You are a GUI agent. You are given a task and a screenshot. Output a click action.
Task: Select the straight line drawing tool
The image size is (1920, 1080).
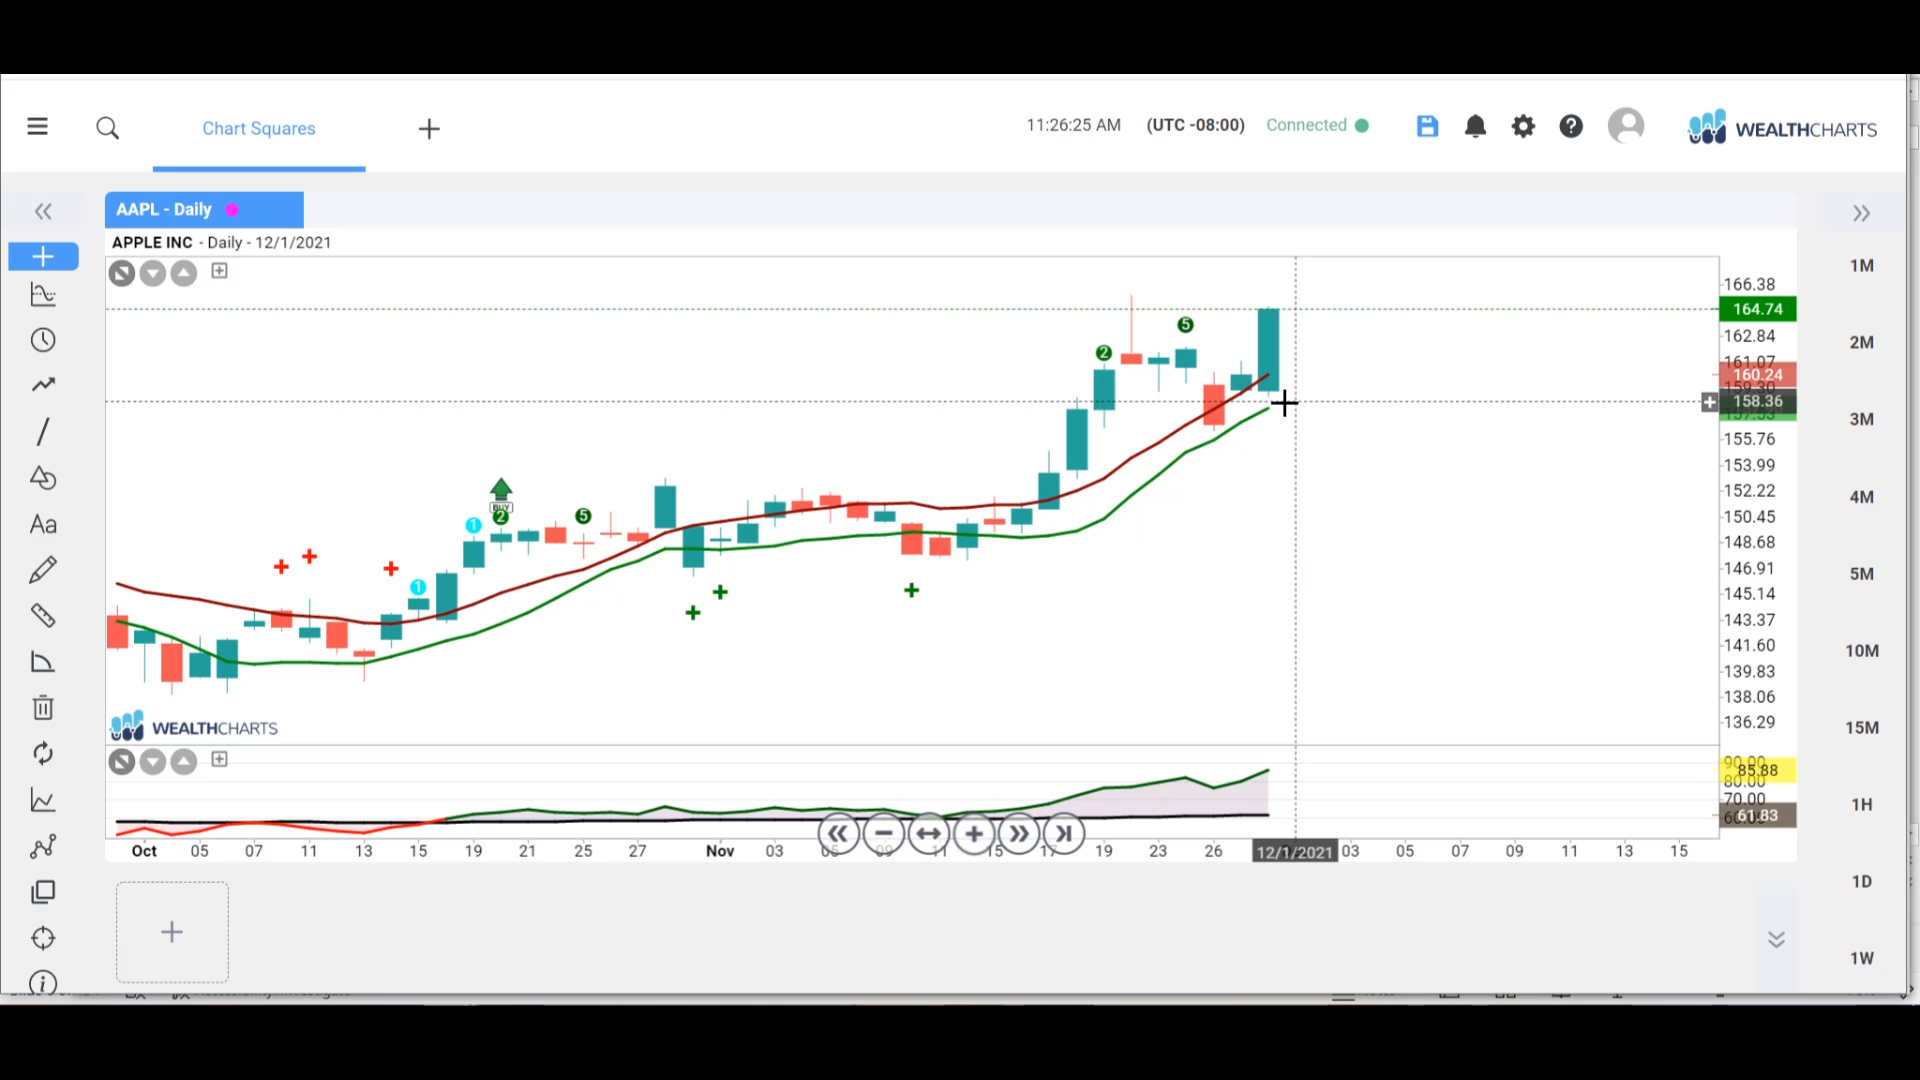click(x=43, y=431)
